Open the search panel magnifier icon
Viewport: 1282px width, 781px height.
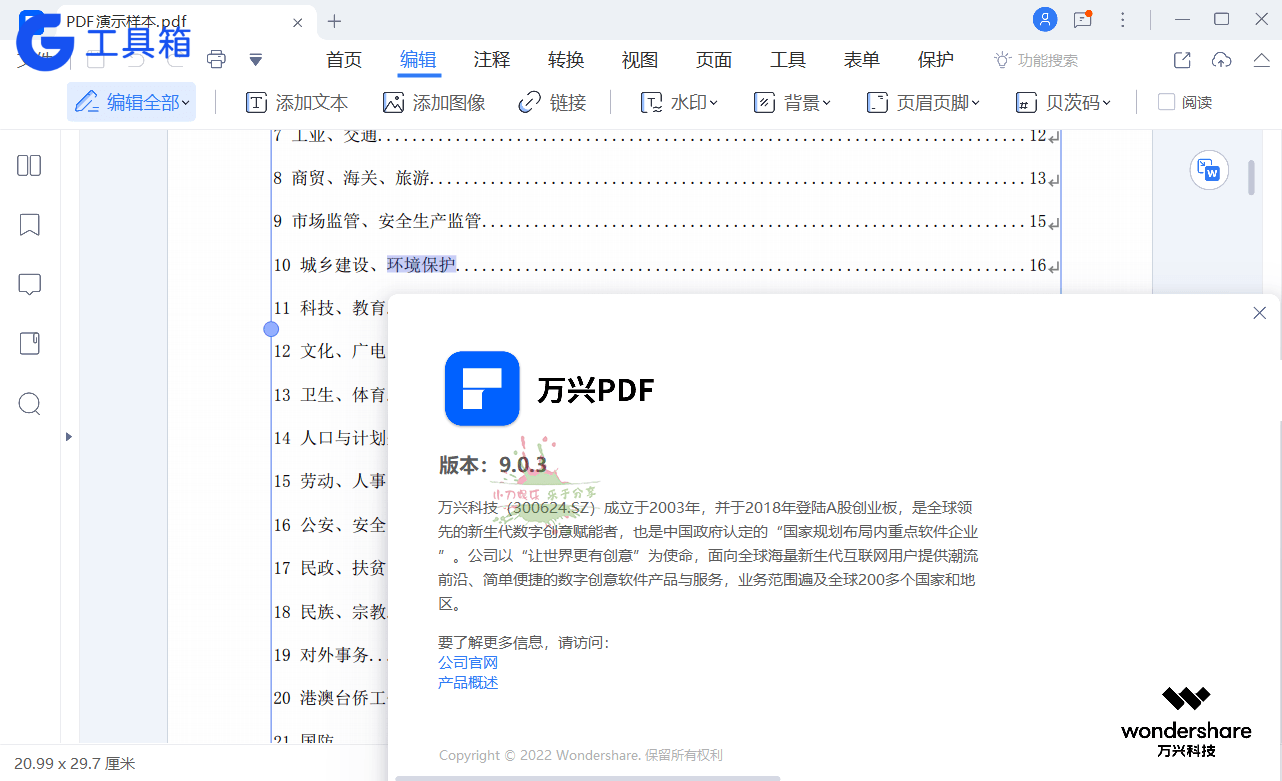pos(30,404)
